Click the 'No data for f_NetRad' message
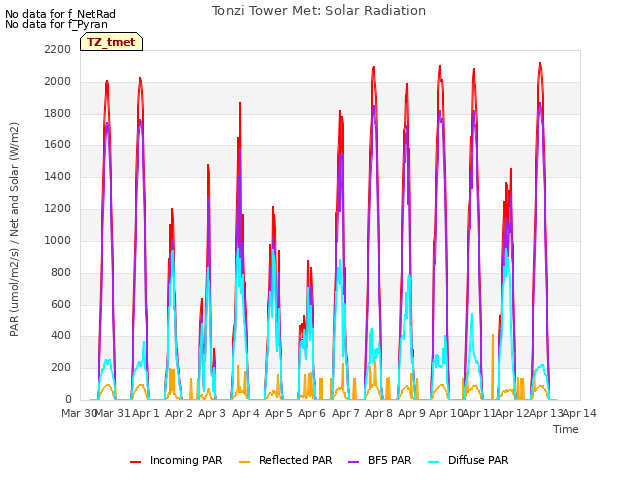Image resolution: width=640 pixels, height=480 pixels. click(x=60, y=14)
